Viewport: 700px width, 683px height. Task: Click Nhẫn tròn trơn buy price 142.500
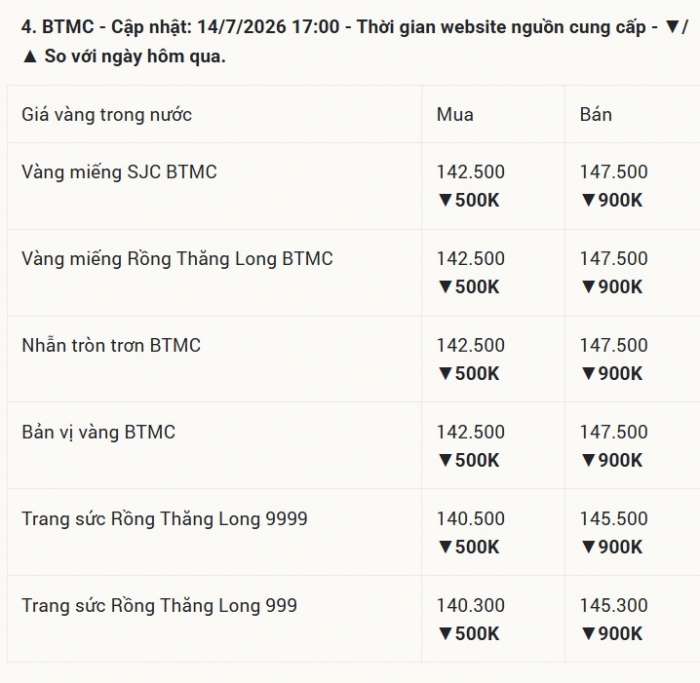pyautogui.click(x=471, y=346)
